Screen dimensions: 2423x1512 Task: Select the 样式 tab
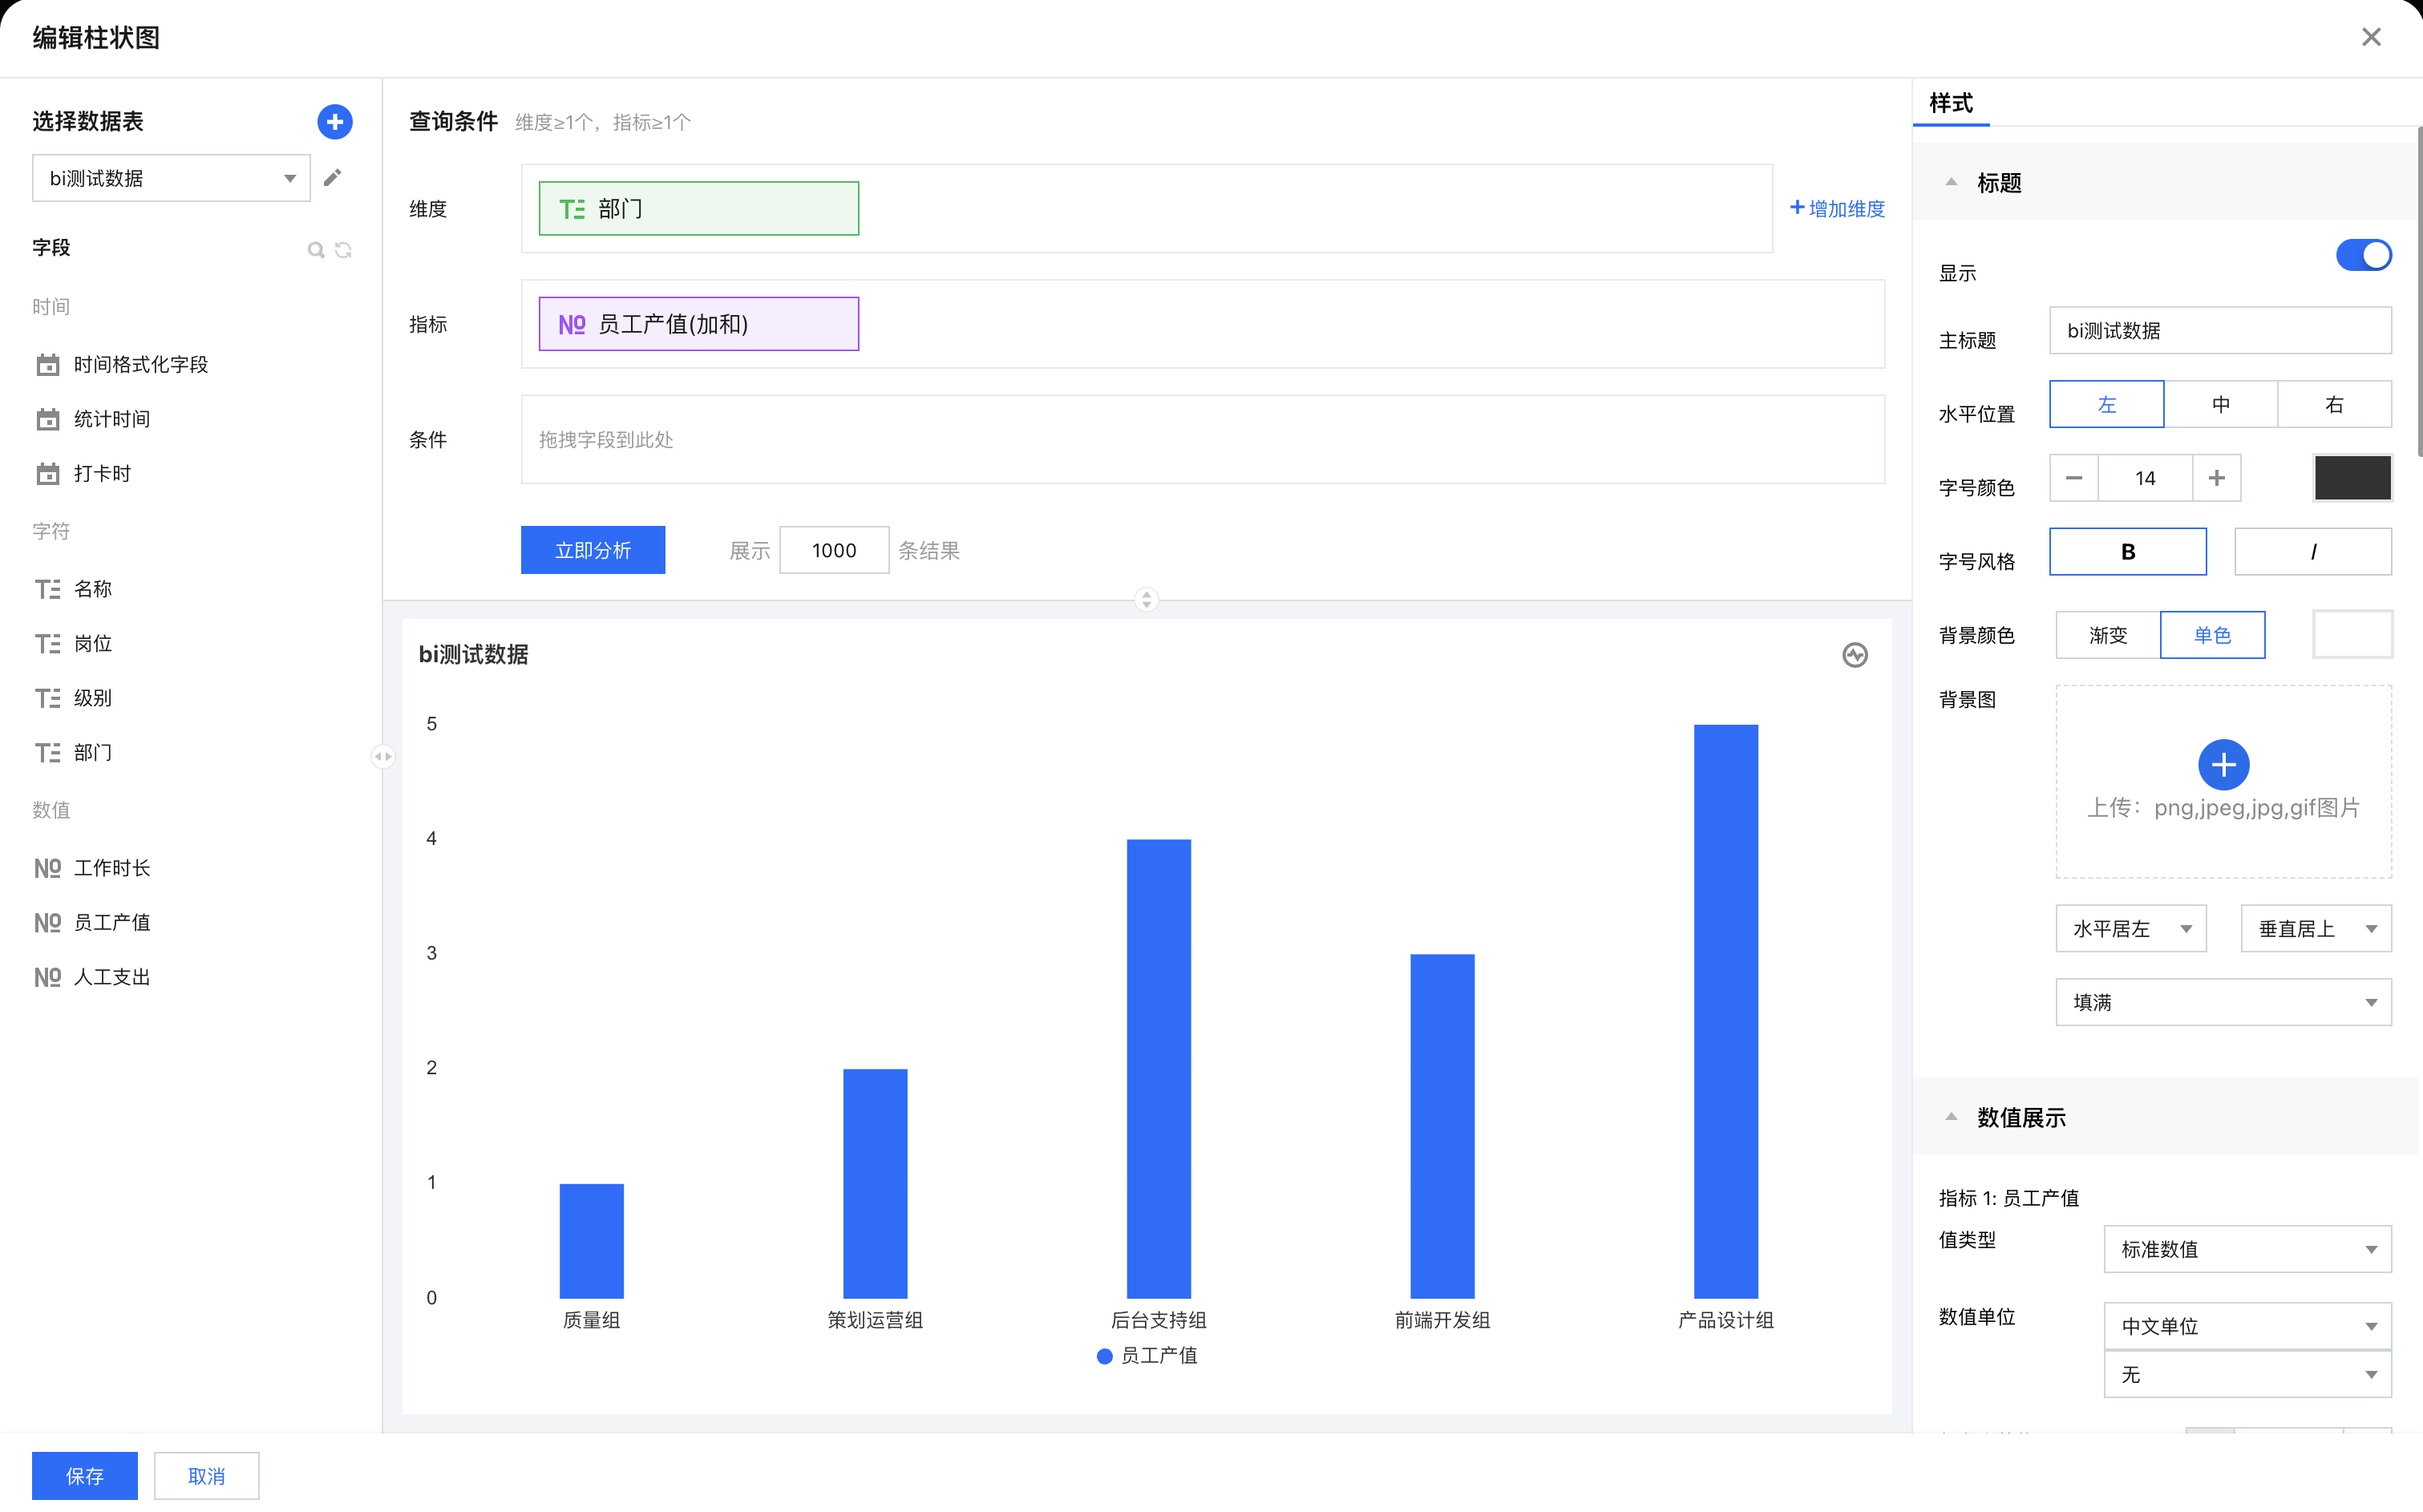coord(1950,103)
